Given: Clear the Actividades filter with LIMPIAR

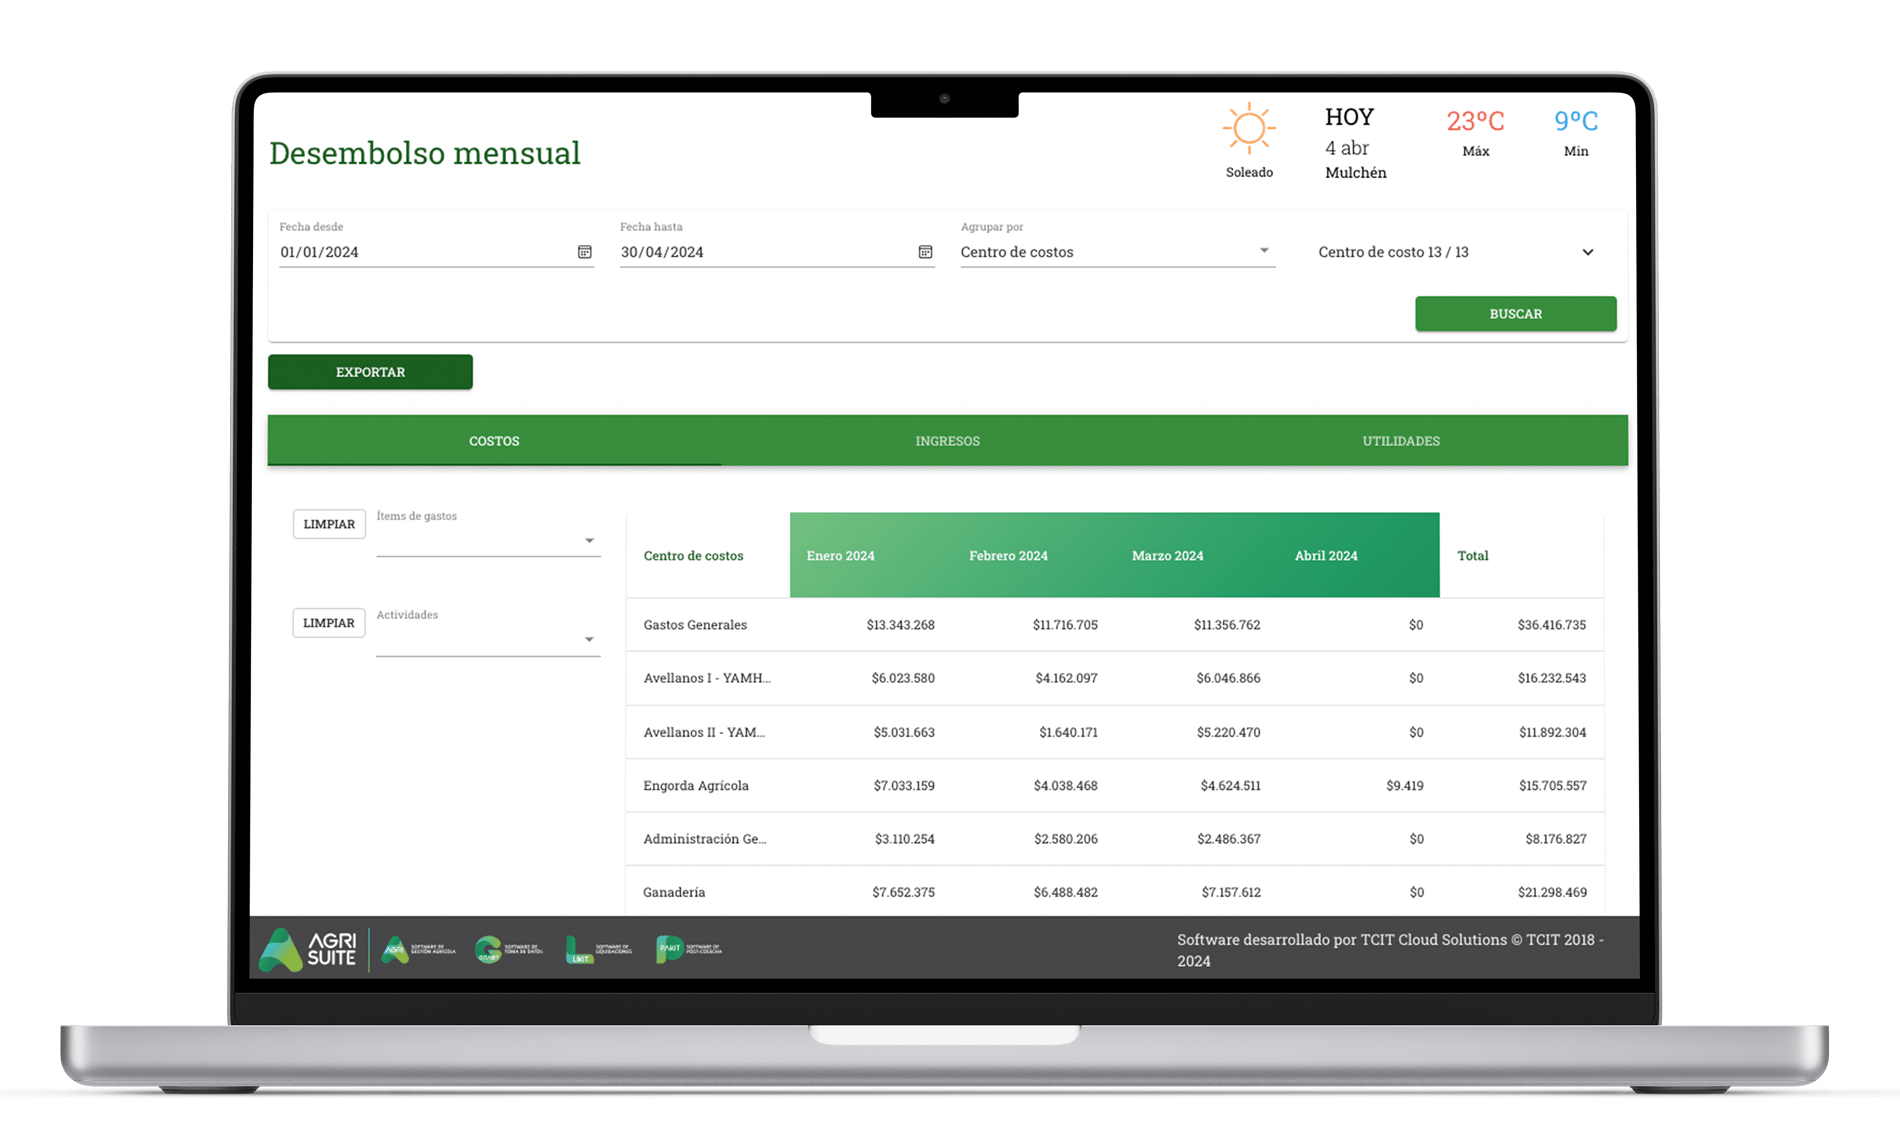Looking at the screenshot, I should tap(329, 623).
